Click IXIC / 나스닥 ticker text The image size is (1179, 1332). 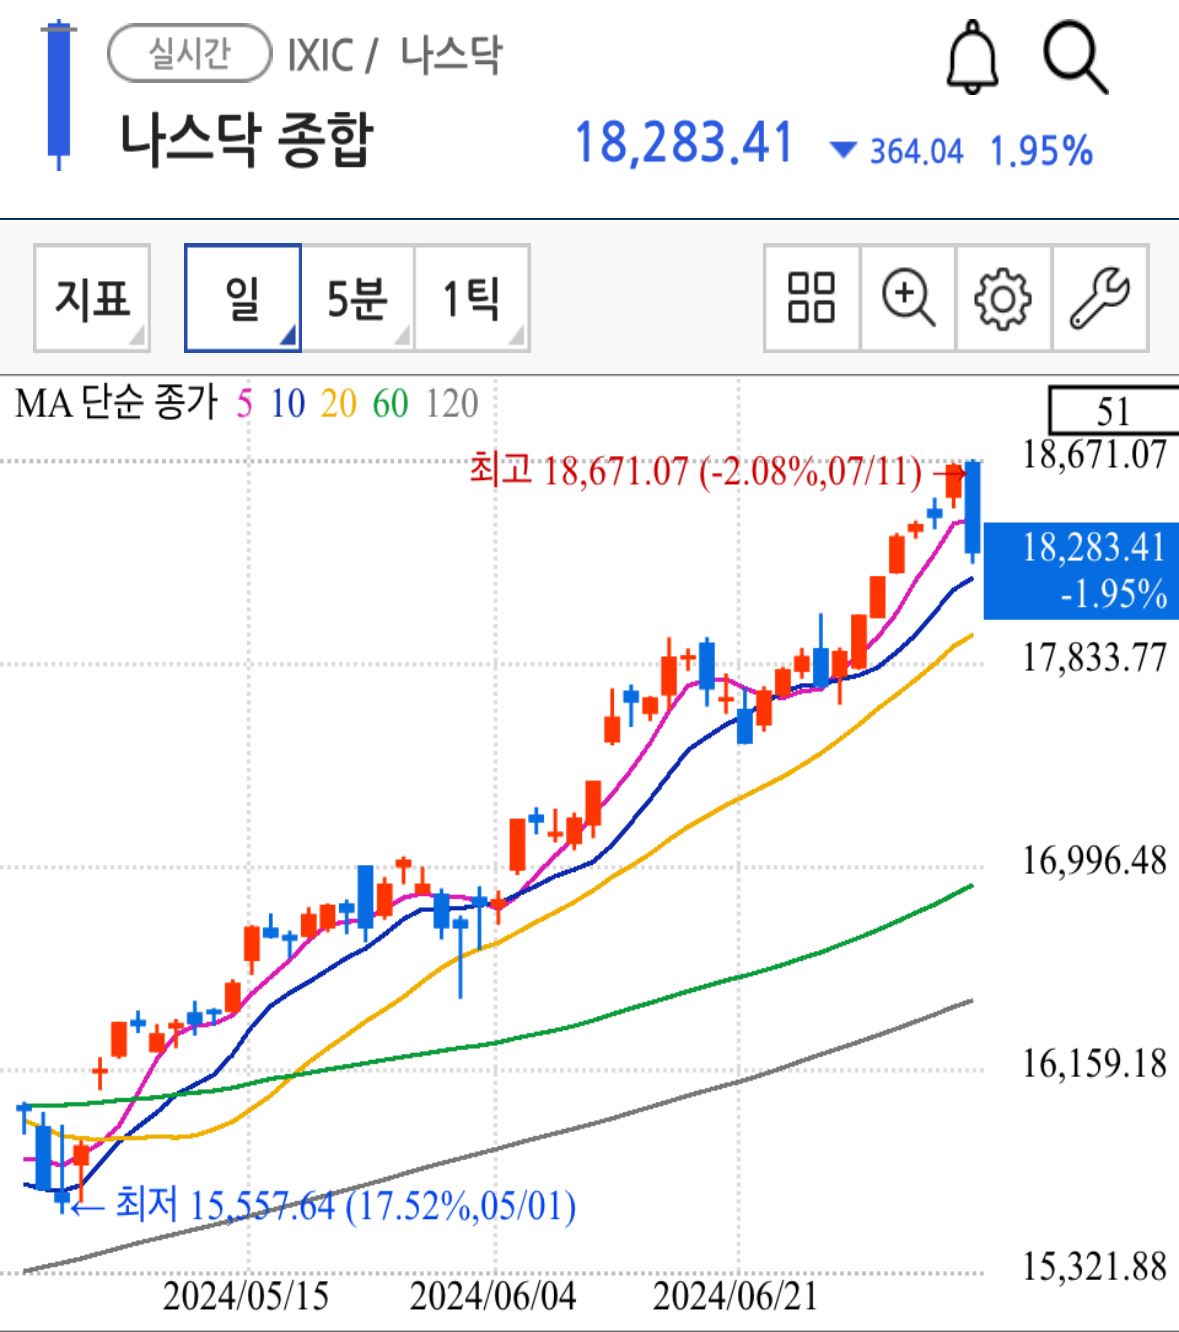point(395,55)
